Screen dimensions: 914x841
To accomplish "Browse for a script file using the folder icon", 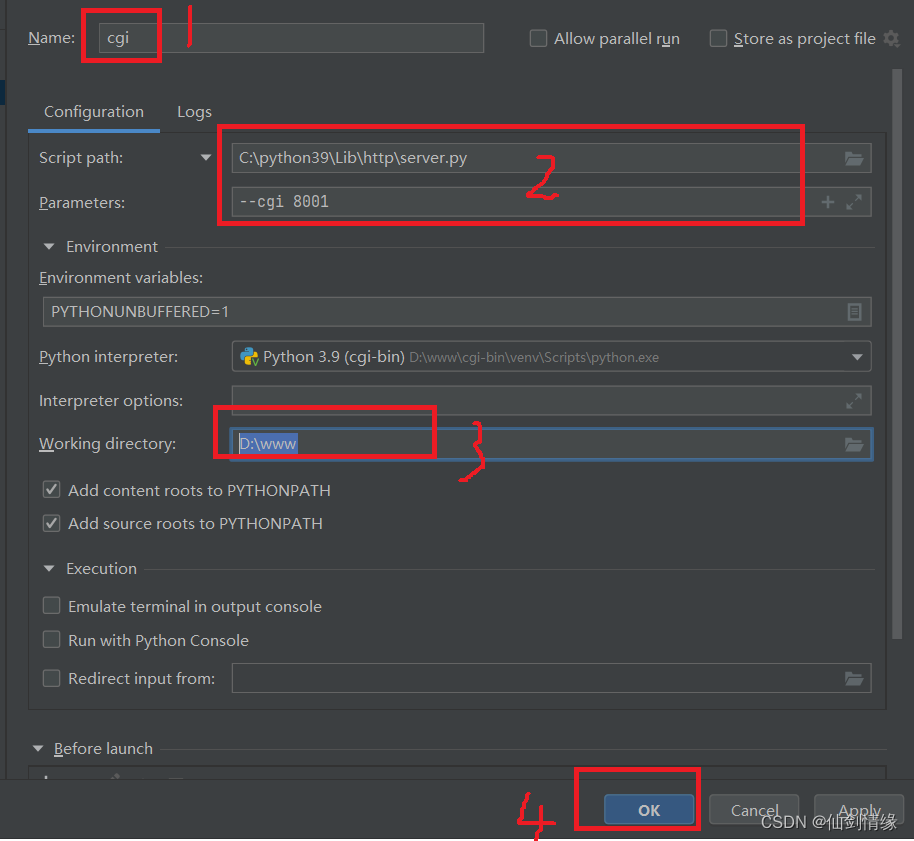I will point(855,157).
